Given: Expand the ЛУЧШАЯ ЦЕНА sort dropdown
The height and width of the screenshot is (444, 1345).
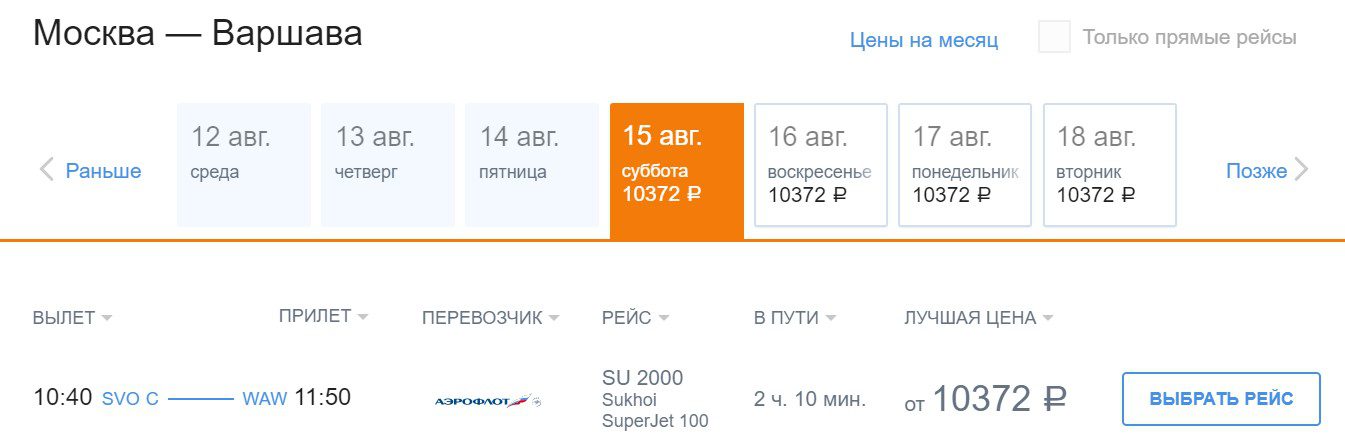Looking at the screenshot, I should (x=1047, y=319).
